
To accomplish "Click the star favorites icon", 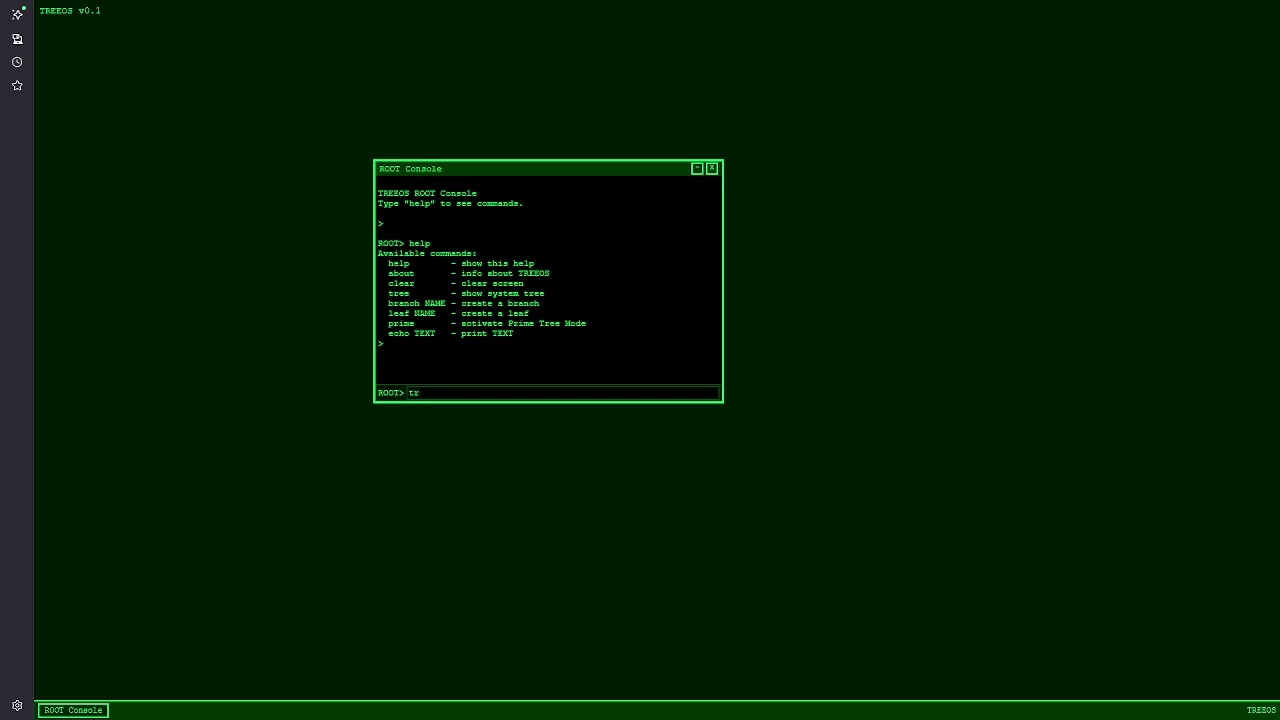I will pos(17,86).
